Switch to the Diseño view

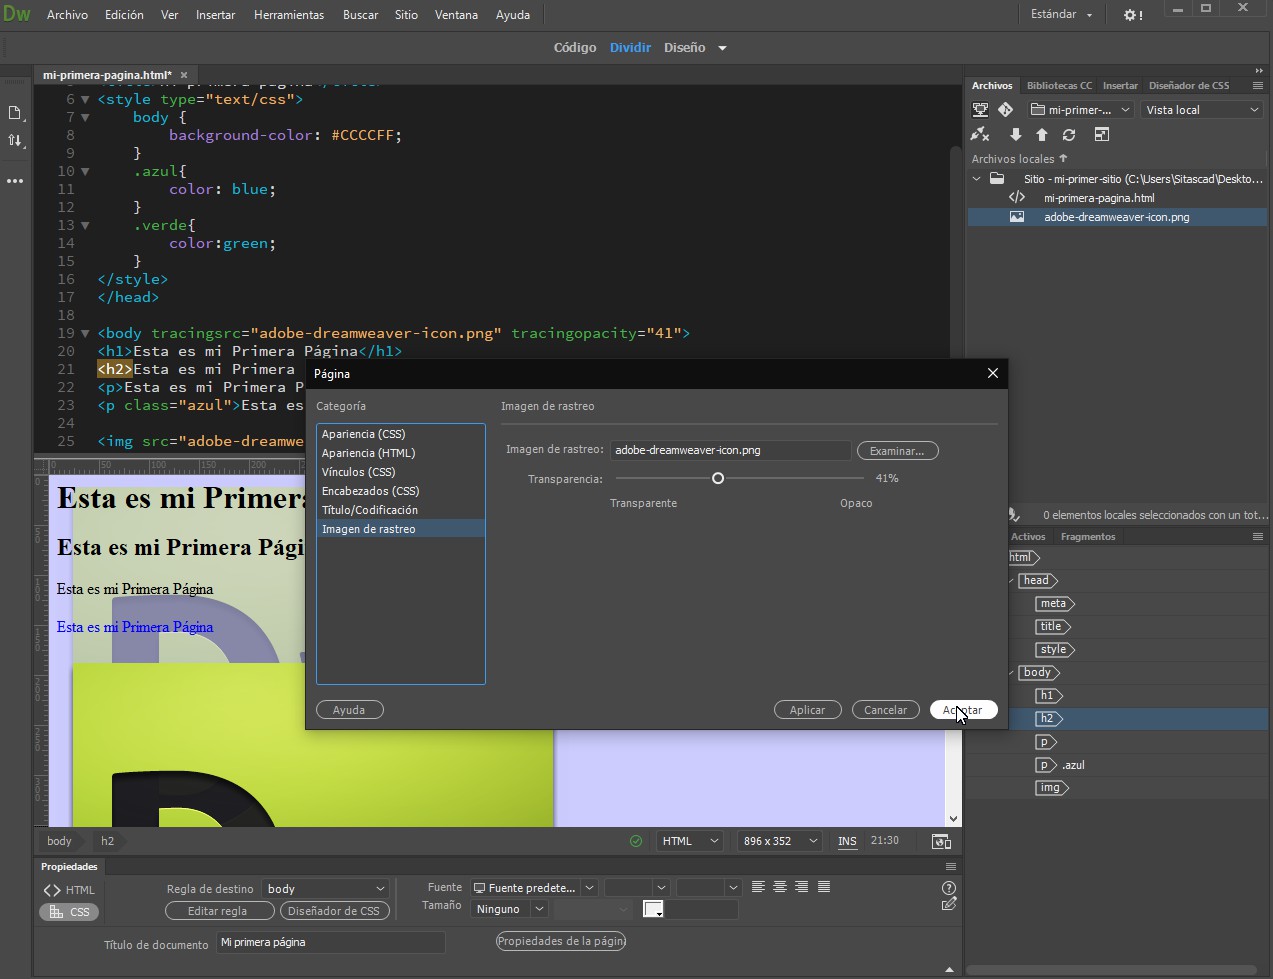click(684, 48)
